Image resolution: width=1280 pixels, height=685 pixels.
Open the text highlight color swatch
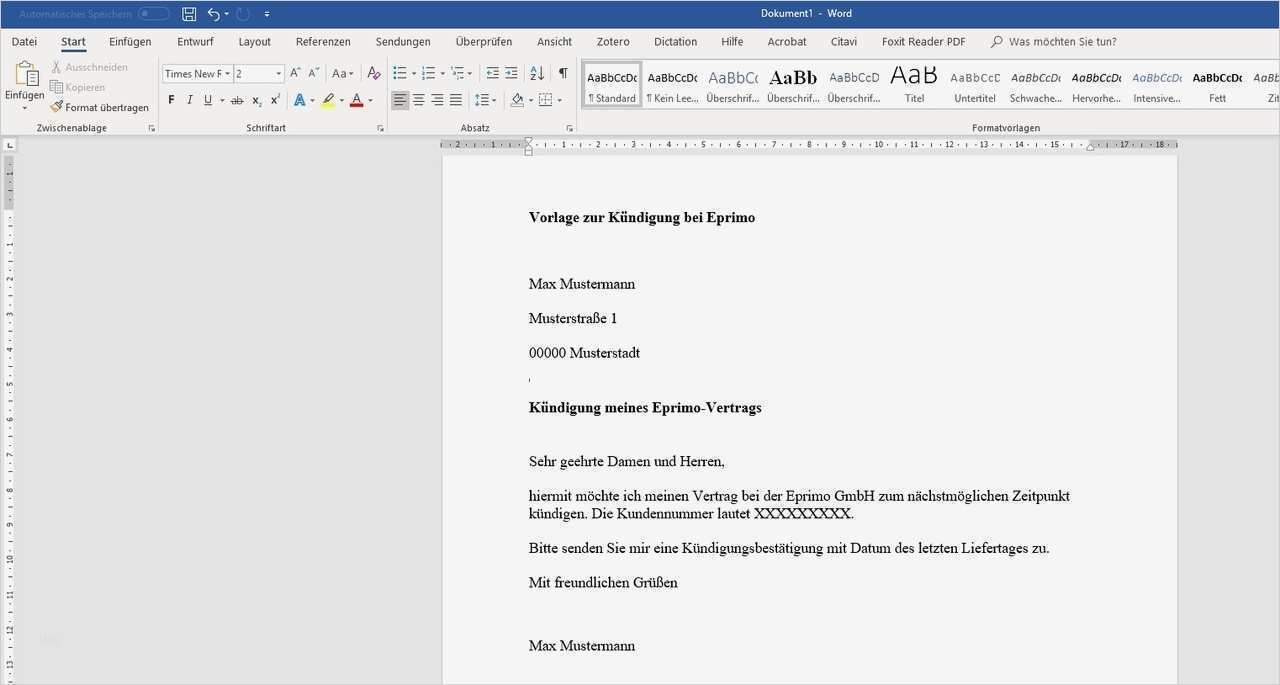point(327,99)
